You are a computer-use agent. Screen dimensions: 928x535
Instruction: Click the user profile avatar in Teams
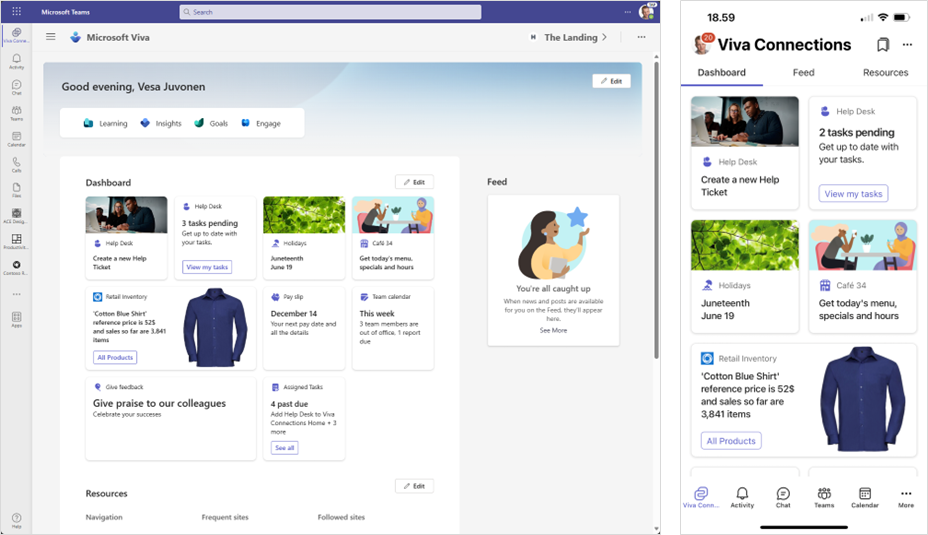tap(647, 11)
